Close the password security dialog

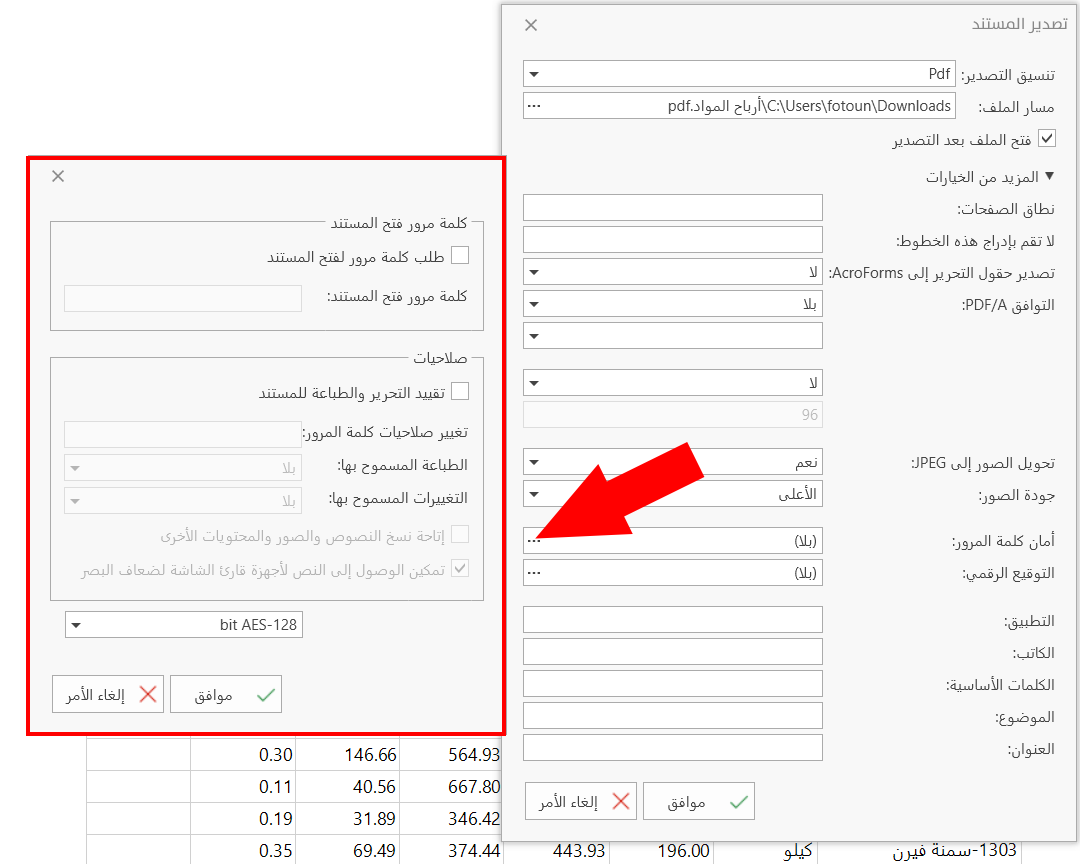pos(58,176)
